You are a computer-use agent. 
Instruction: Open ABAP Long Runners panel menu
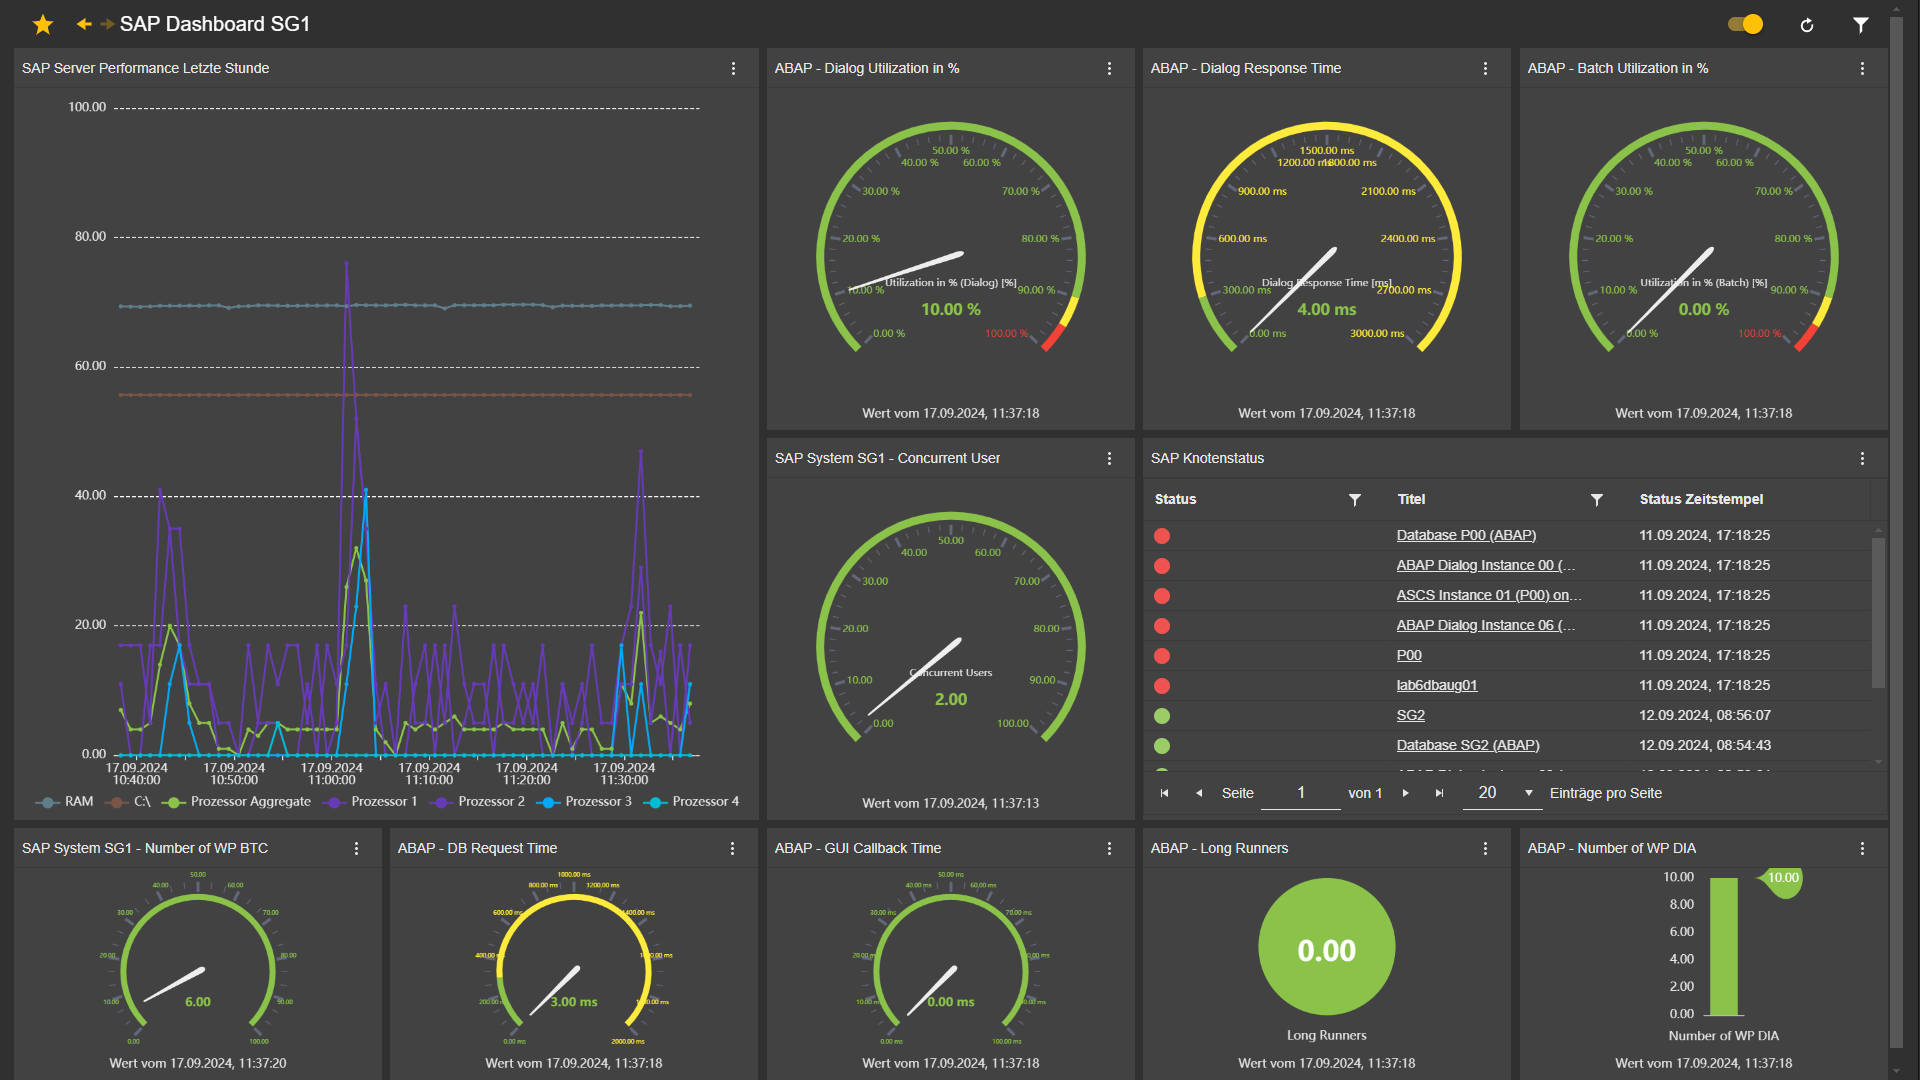point(1485,848)
